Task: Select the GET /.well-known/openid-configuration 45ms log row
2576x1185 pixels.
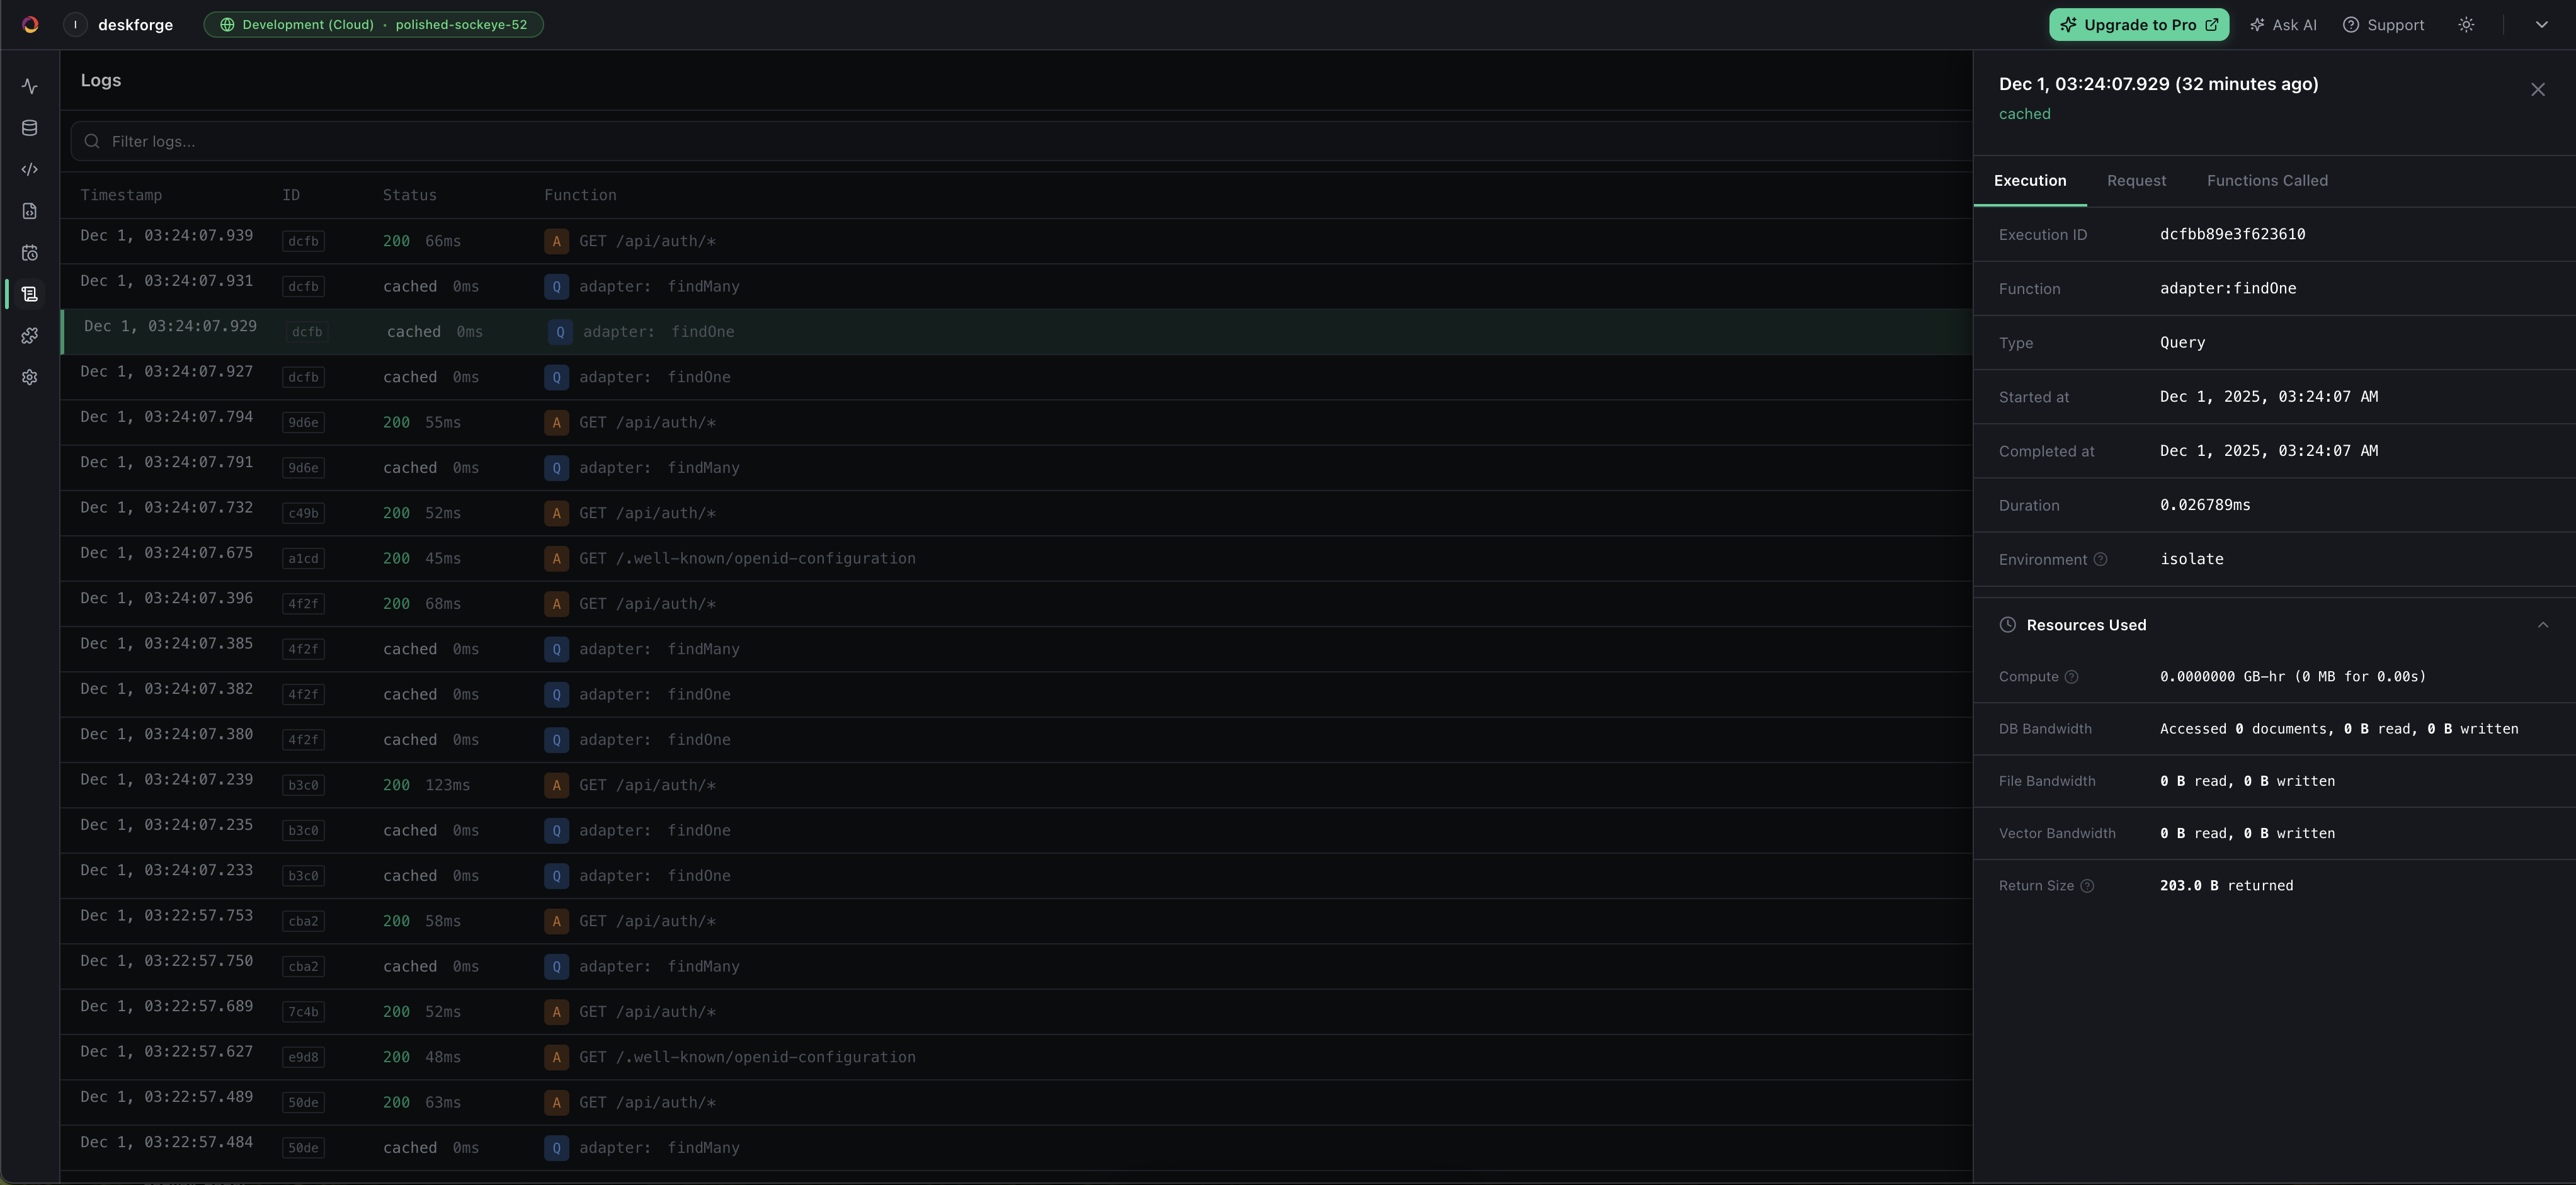Action: coord(746,559)
